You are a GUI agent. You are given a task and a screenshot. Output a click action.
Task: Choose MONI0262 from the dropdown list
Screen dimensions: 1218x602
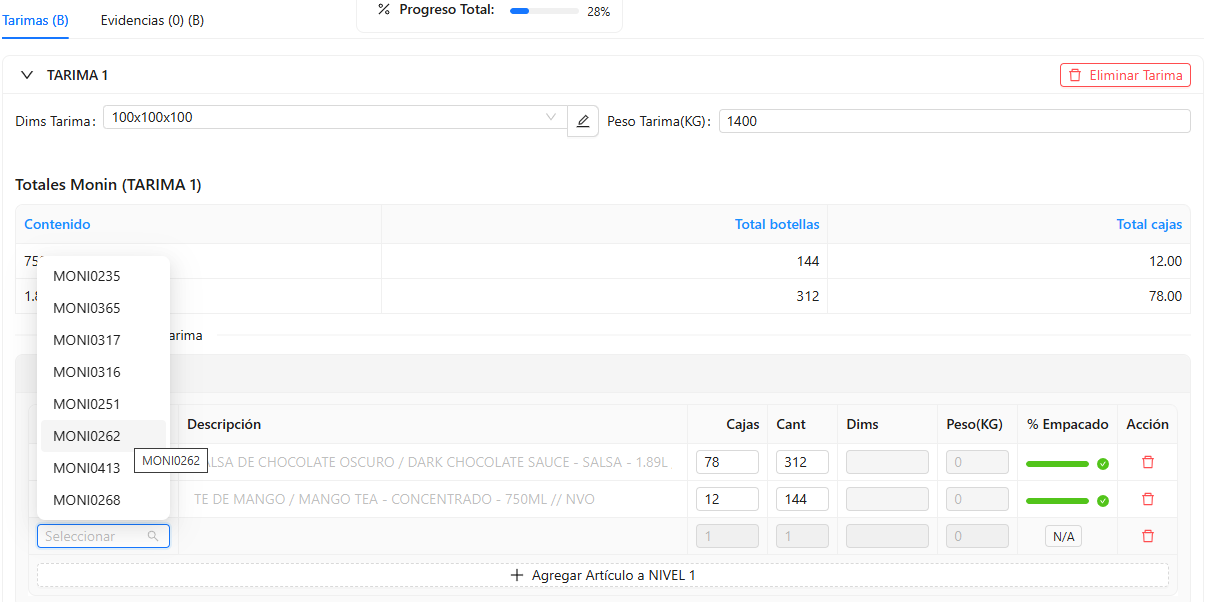click(103, 436)
